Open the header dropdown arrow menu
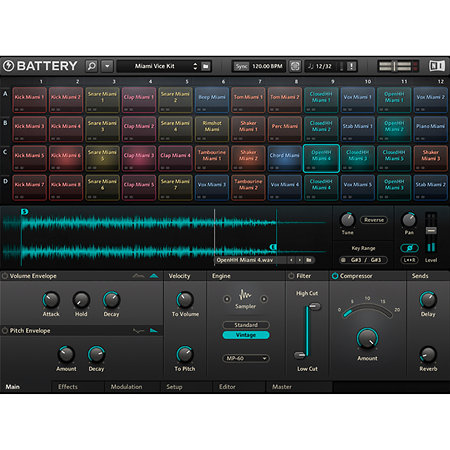 click(107, 66)
